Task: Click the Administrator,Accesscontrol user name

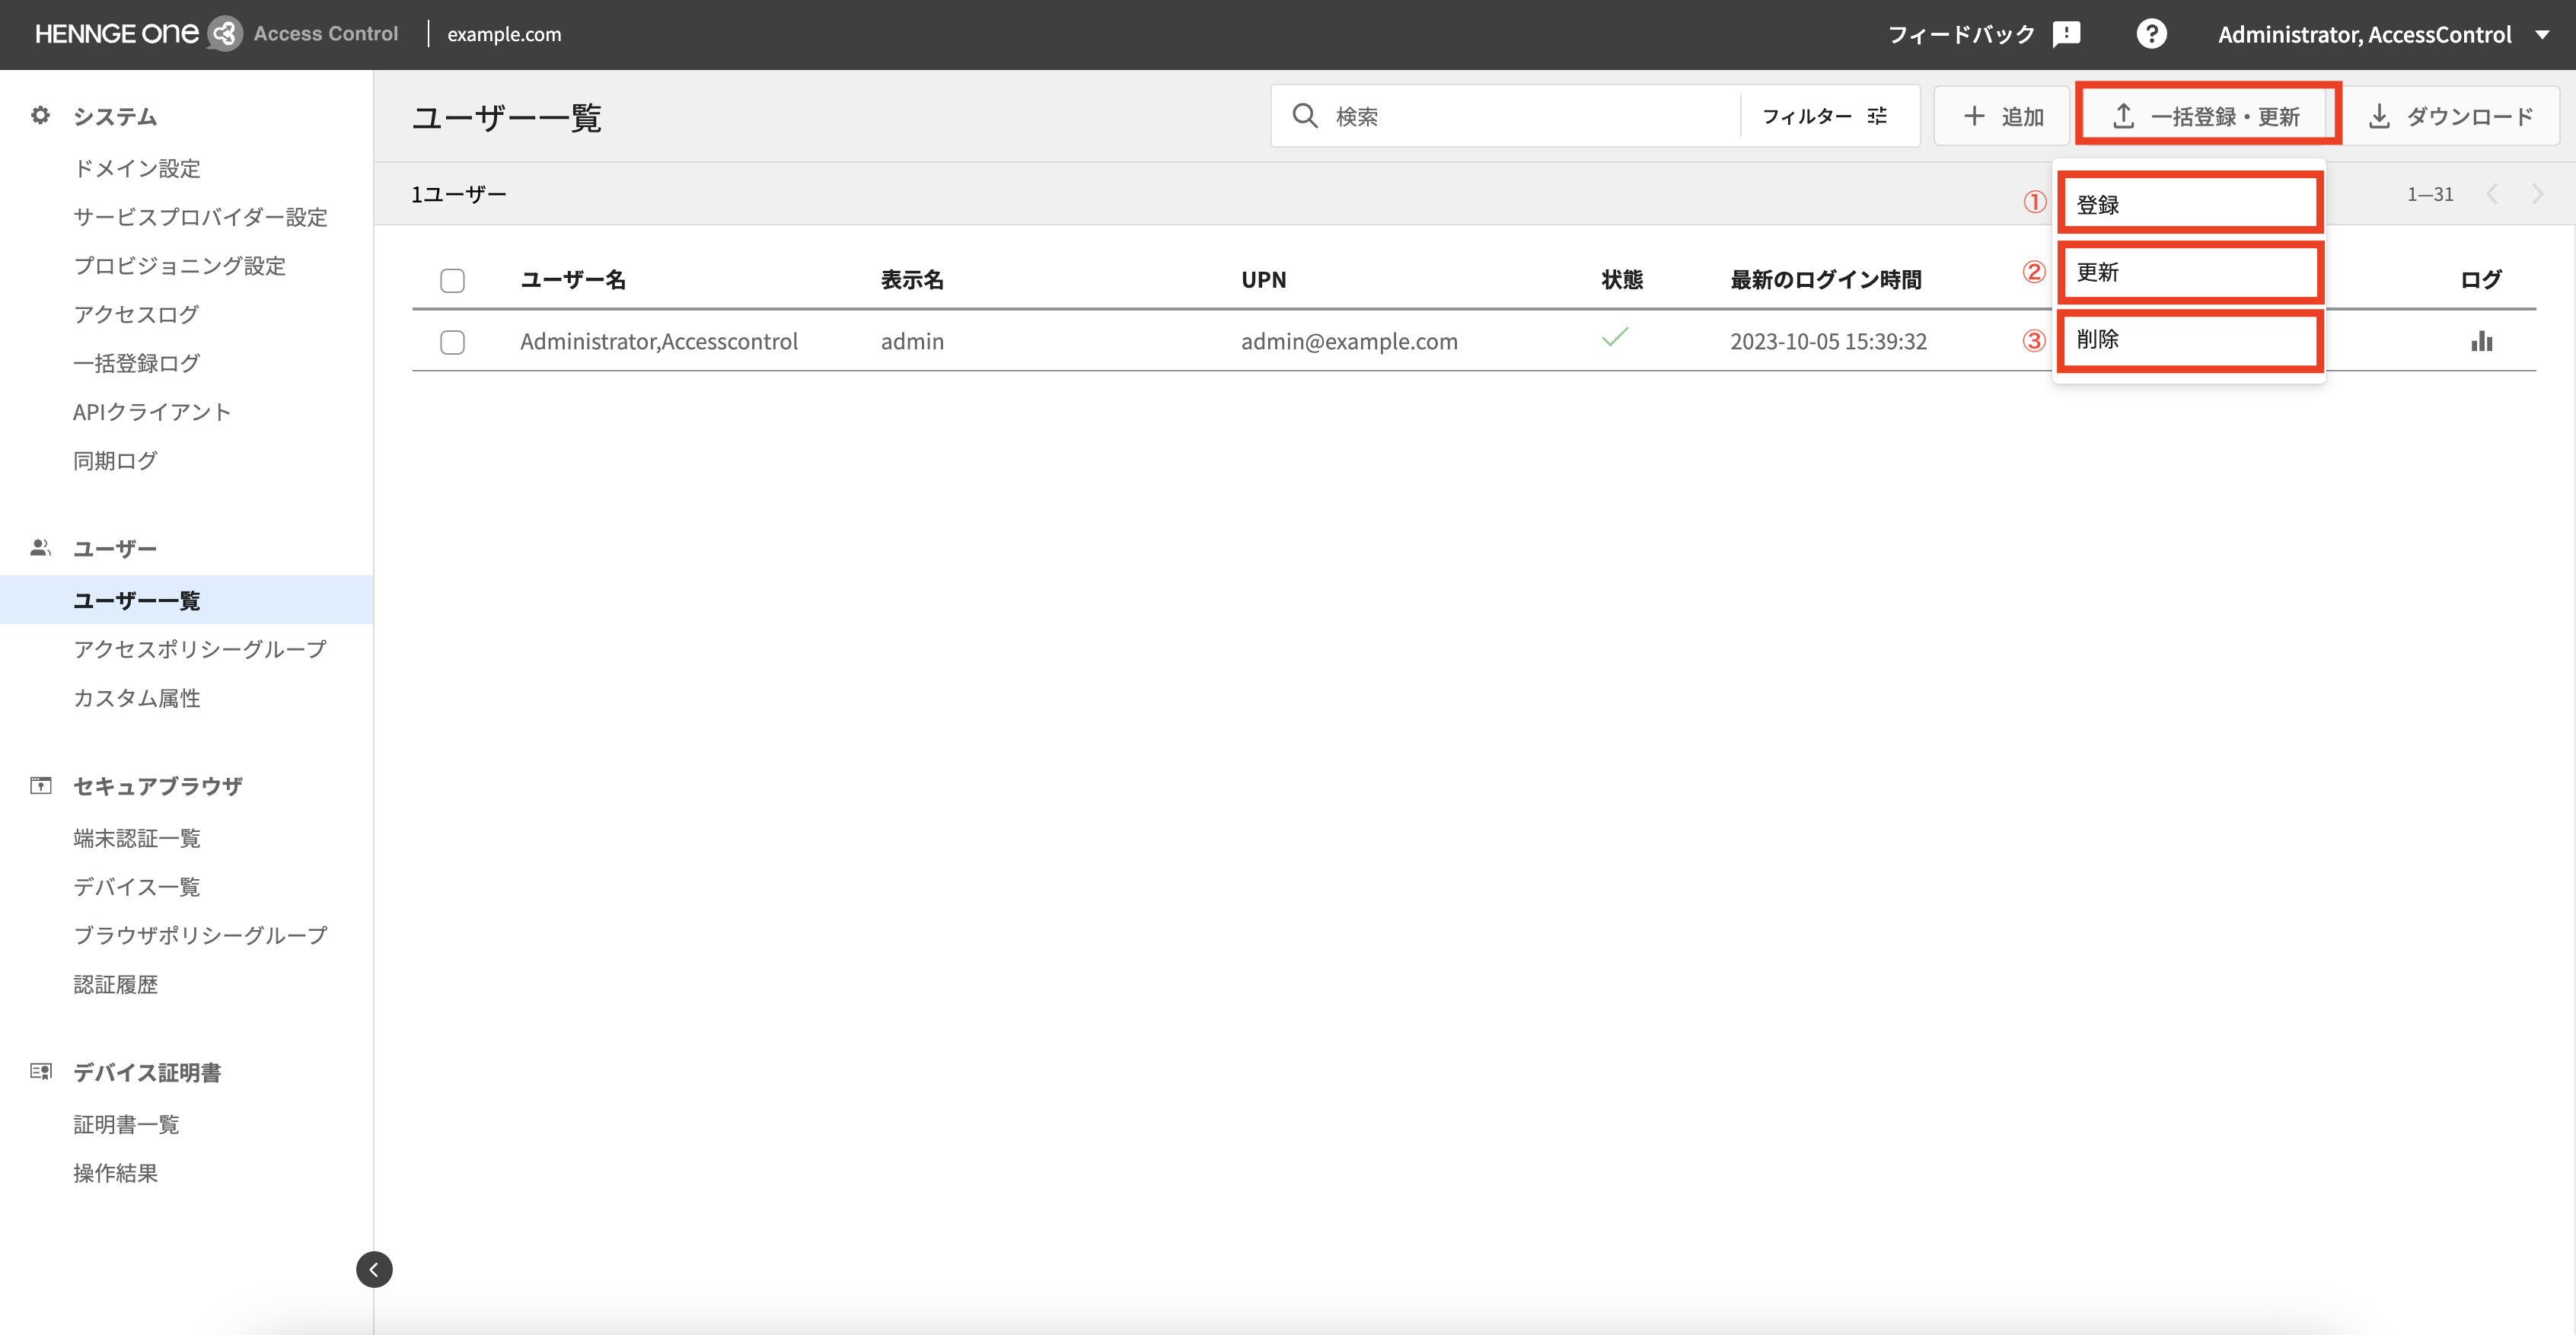Action: 659,341
